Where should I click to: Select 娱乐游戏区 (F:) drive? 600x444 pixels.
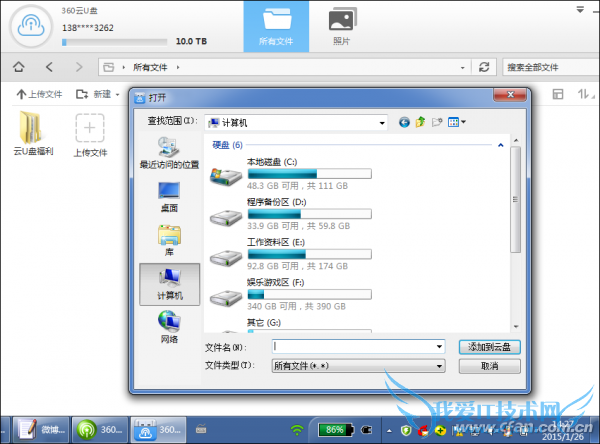(291, 294)
